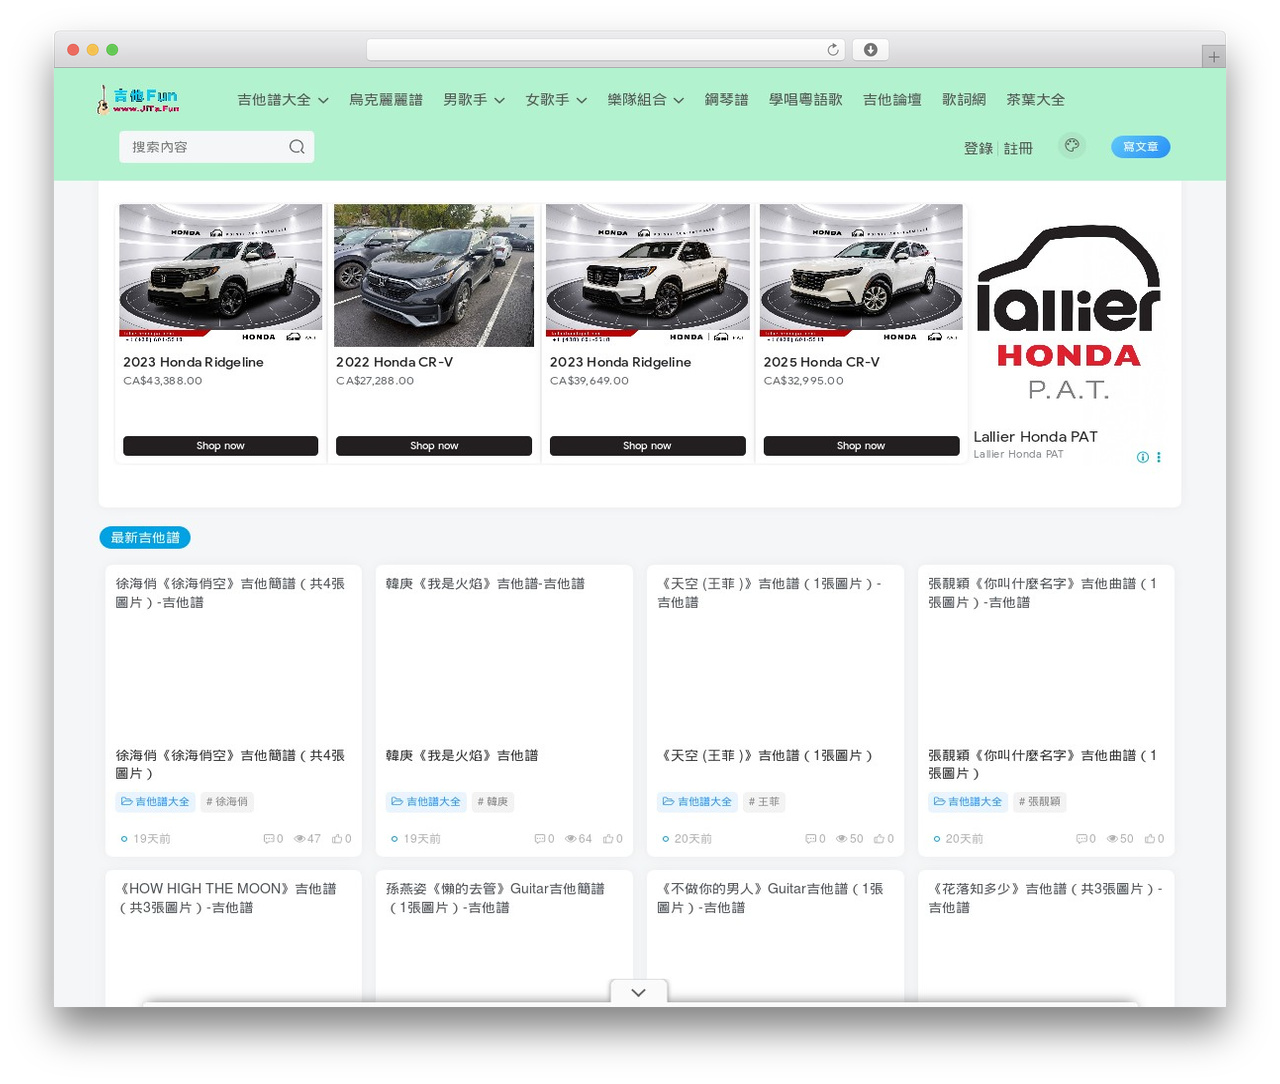Open the 最新吉他譜 section label
This screenshot has height=1084, width=1280.
pyautogui.click(x=145, y=538)
